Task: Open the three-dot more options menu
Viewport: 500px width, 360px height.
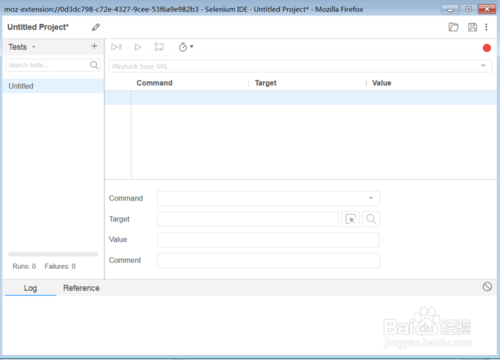Action: pyautogui.click(x=486, y=27)
